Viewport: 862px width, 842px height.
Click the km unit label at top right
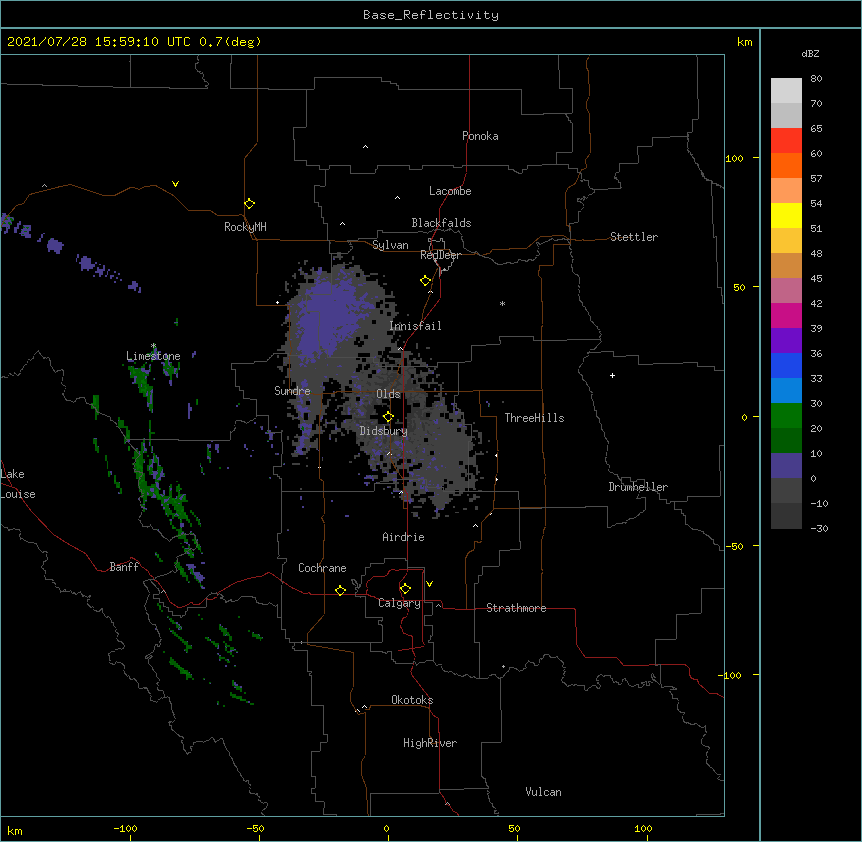[x=744, y=42]
